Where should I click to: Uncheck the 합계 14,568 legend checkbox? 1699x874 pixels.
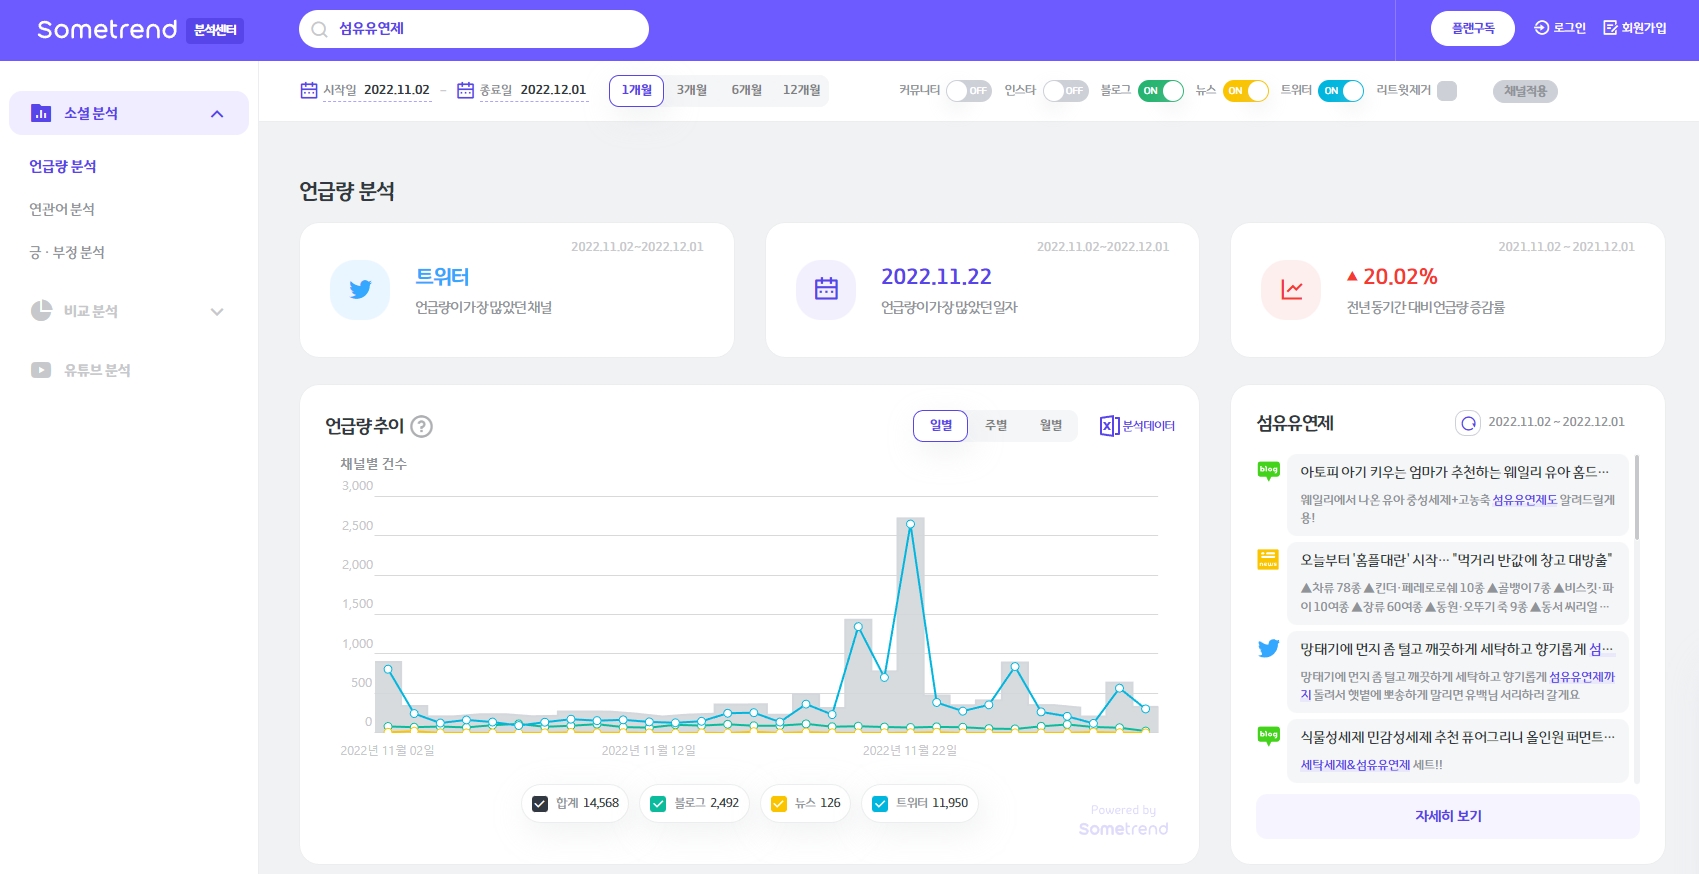[540, 804]
